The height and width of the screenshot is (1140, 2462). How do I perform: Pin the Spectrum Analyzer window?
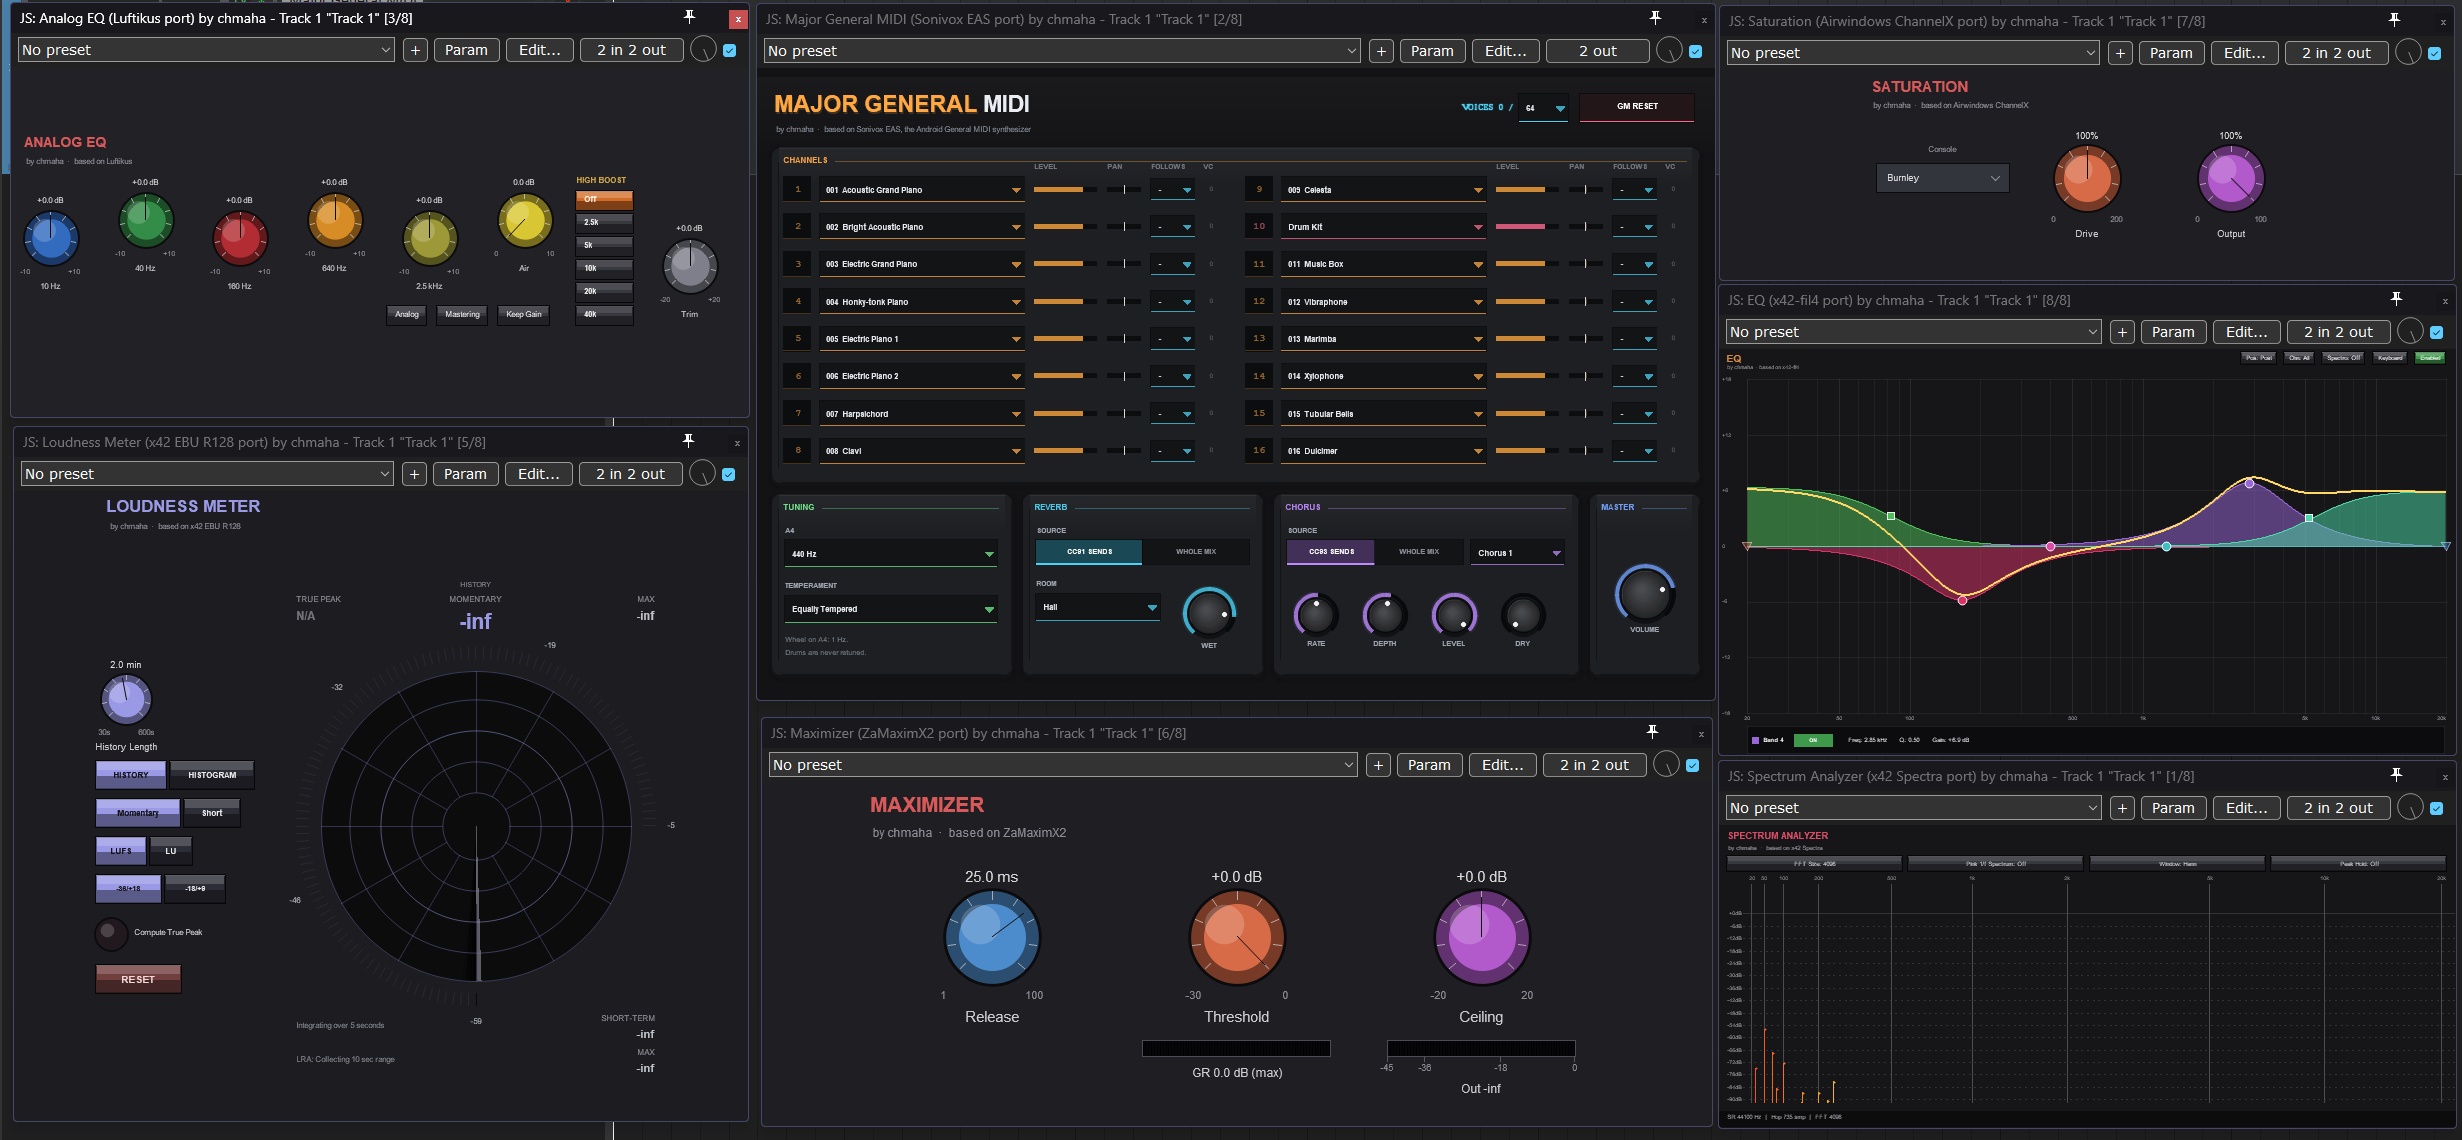coord(2396,775)
